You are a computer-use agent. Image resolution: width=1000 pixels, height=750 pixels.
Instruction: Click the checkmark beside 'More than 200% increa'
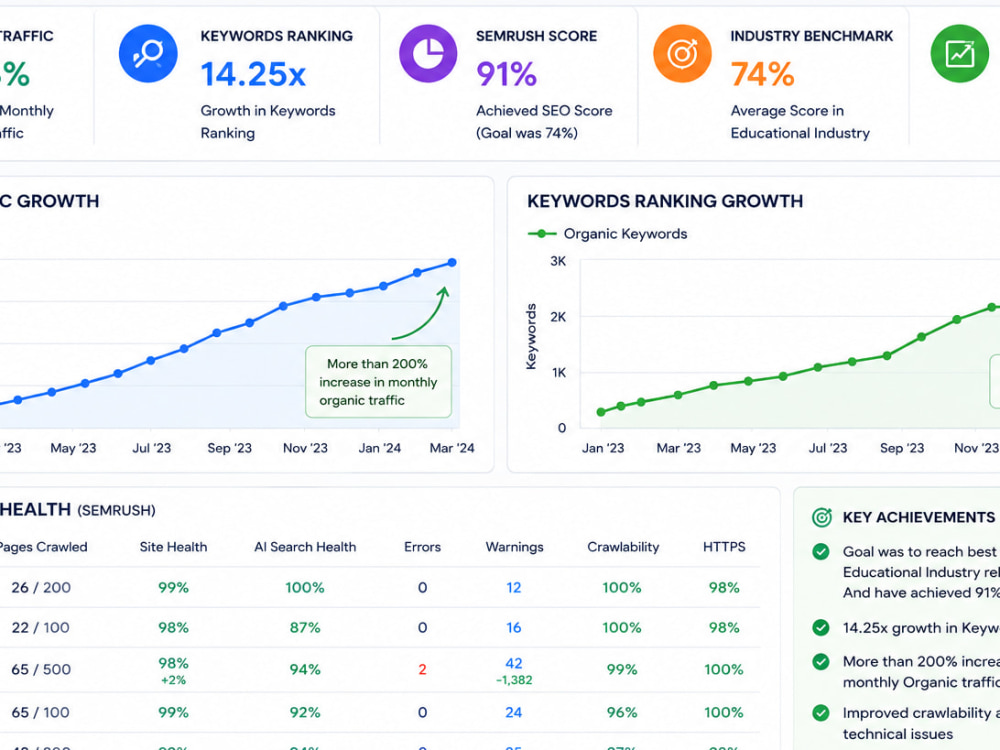coord(821,661)
